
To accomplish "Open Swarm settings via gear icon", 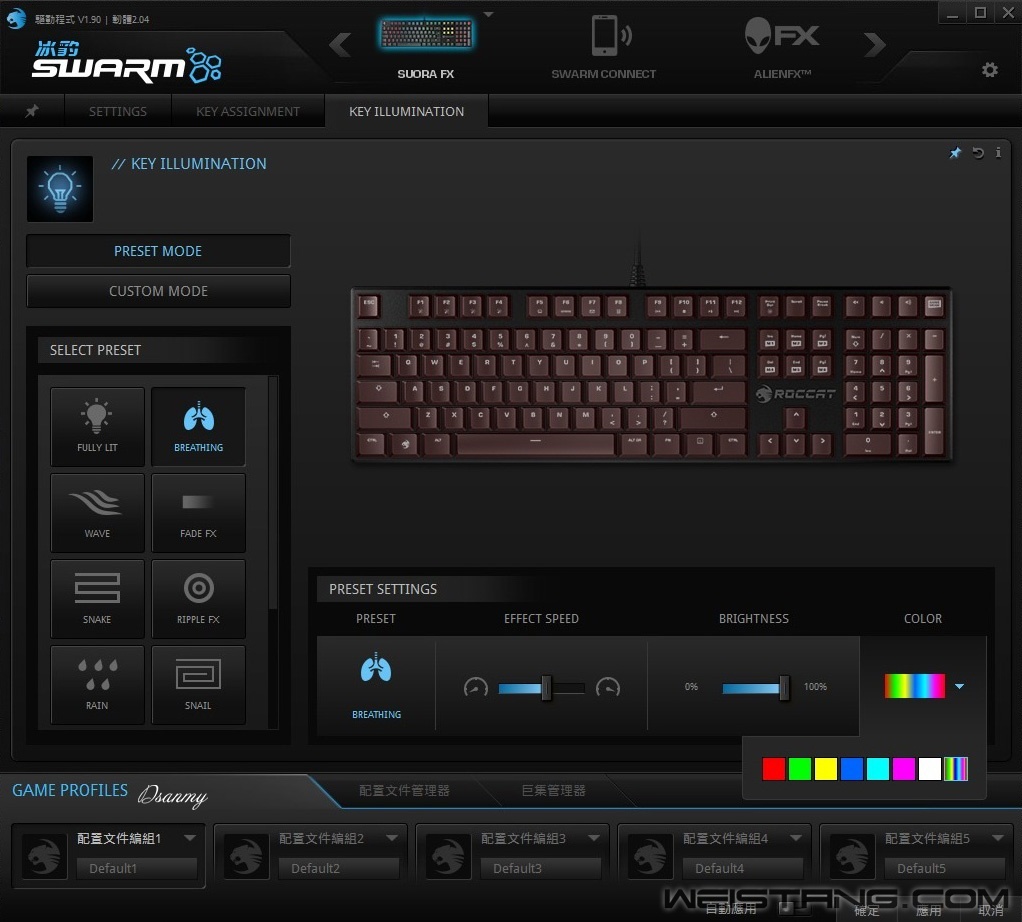I will [989, 70].
